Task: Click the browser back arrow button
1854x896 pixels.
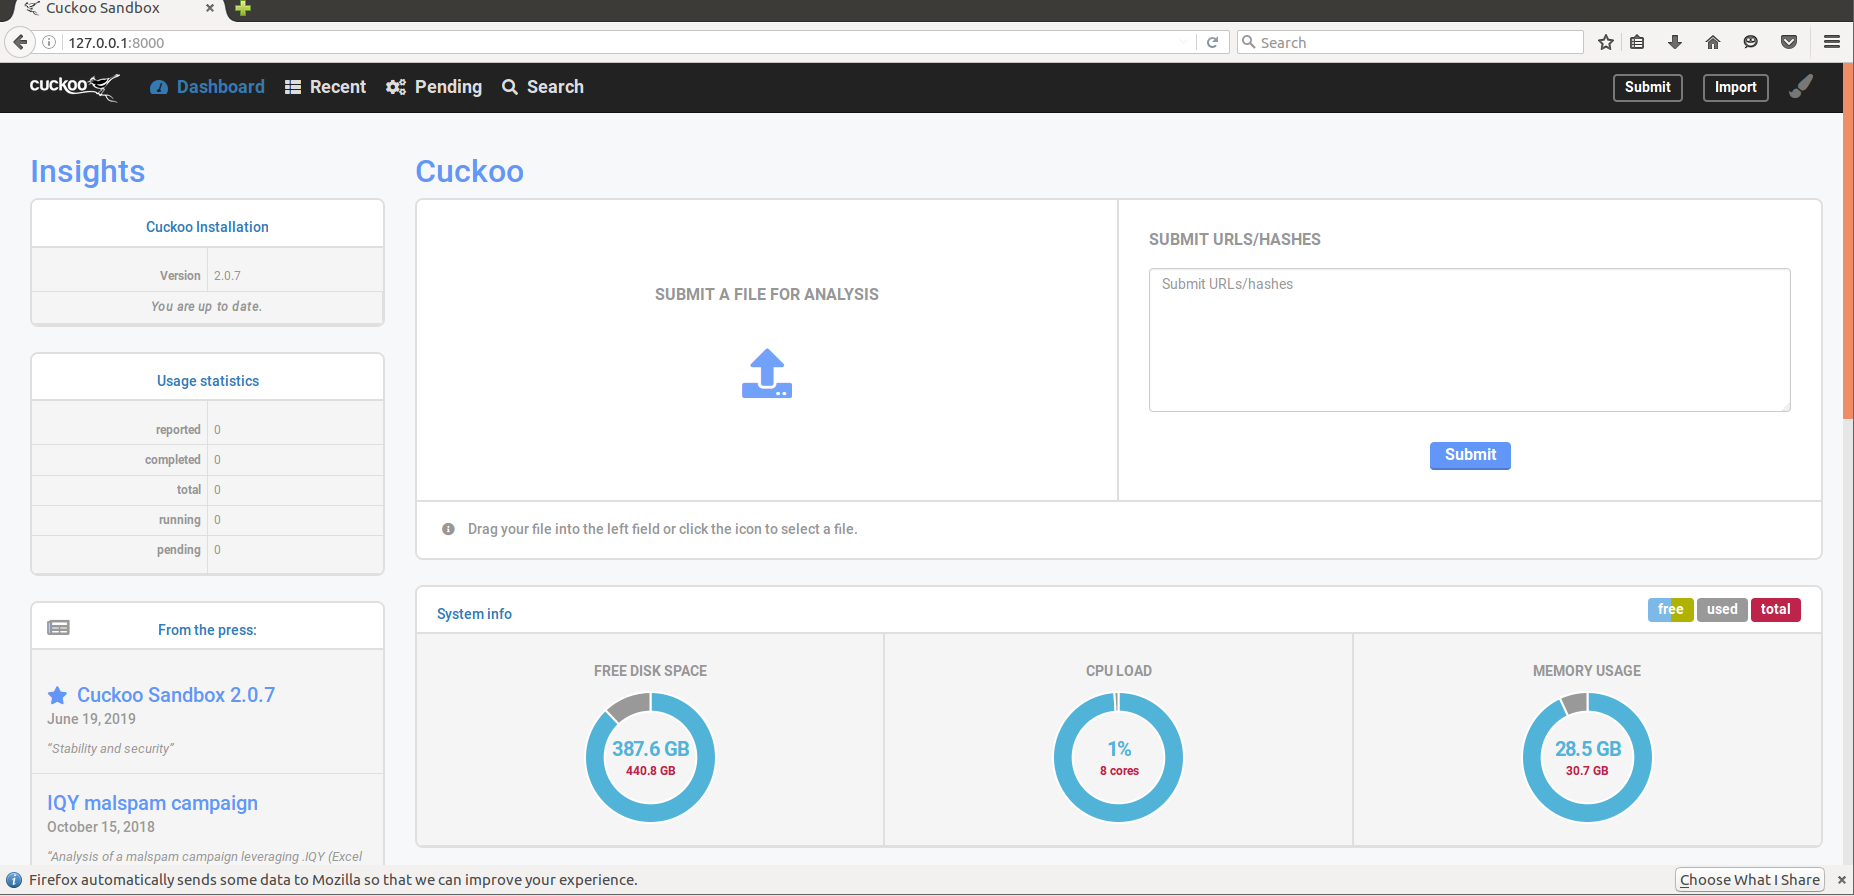Action: (x=20, y=42)
